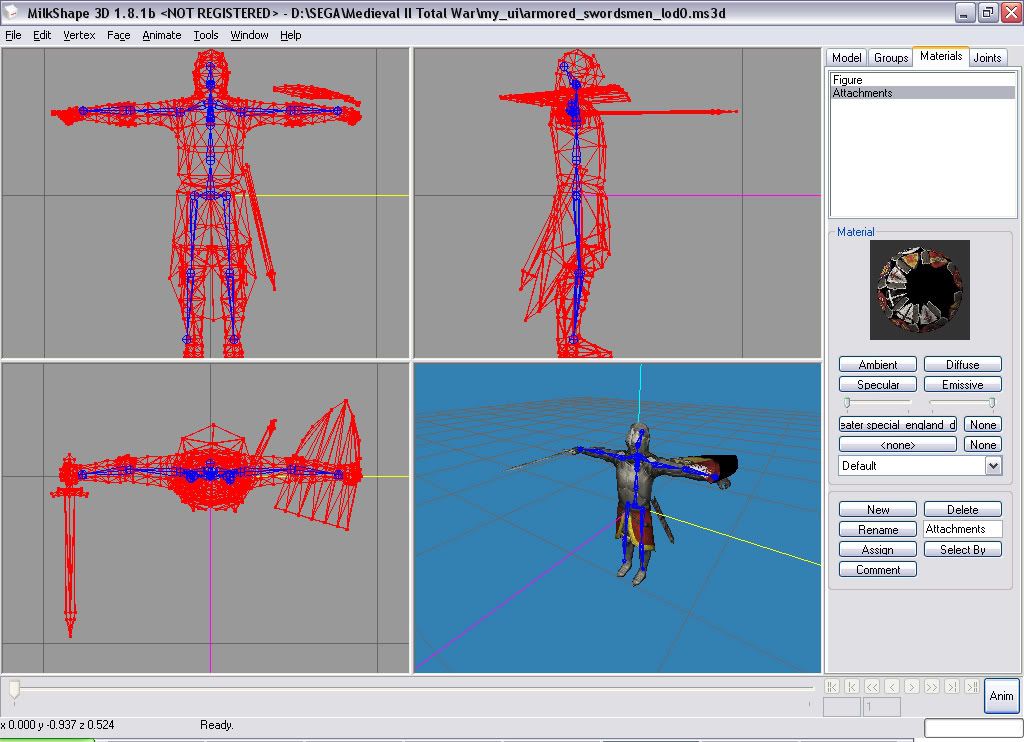The height and width of the screenshot is (742, 1024).
Task: Select the Attachments material in list
Action: pos(923,93)
